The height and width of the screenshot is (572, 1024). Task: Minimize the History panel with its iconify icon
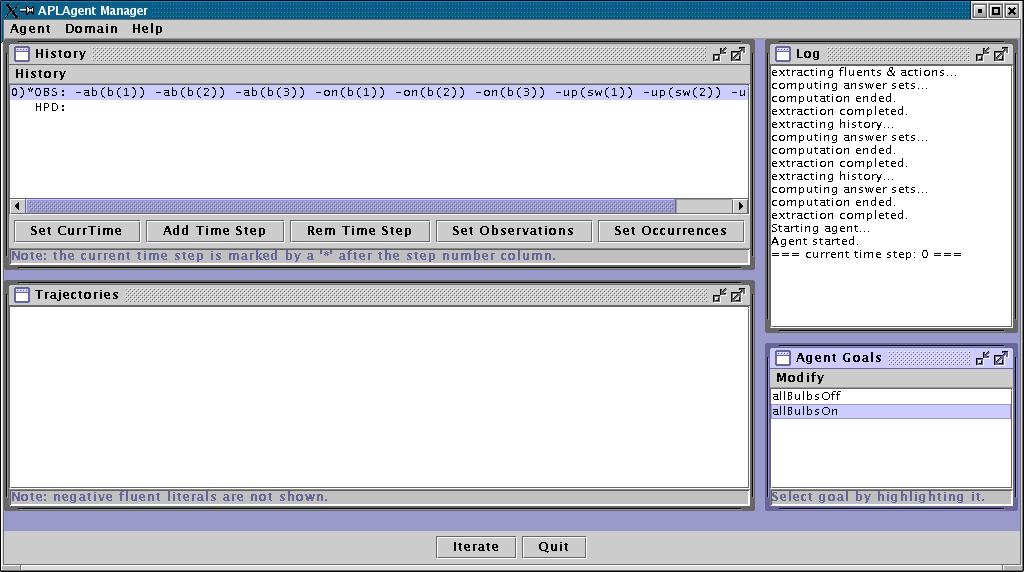tap(719, 54)
